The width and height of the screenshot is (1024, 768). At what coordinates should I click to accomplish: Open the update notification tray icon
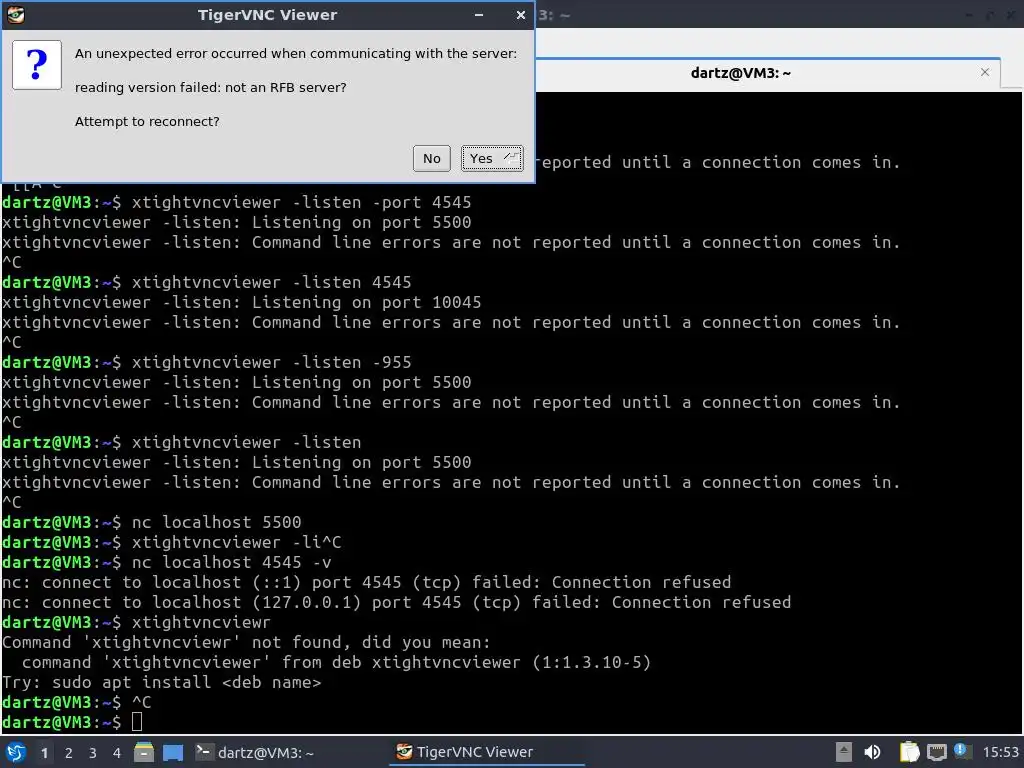point(962,751)
